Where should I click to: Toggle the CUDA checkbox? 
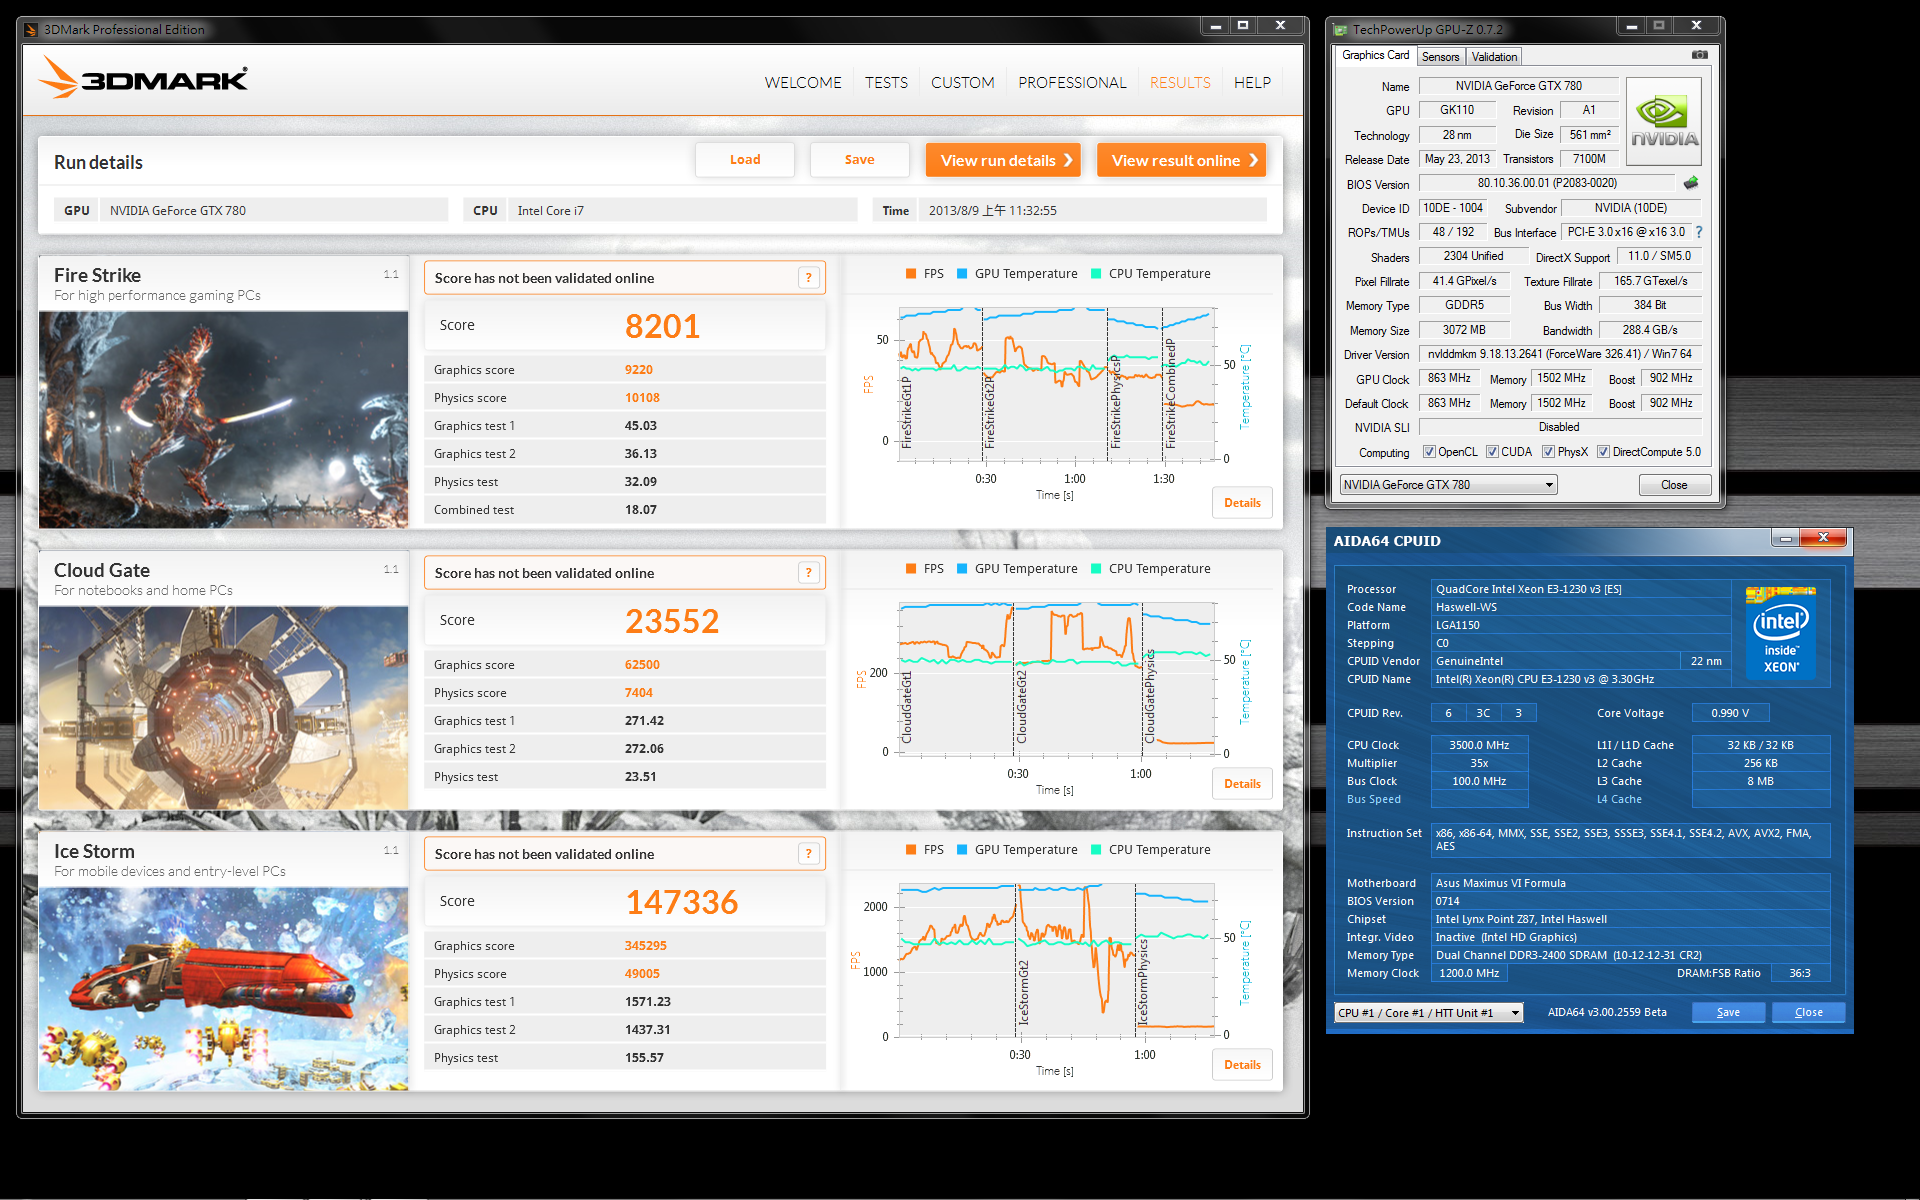pyautogui.click(x=1492, y=452)
